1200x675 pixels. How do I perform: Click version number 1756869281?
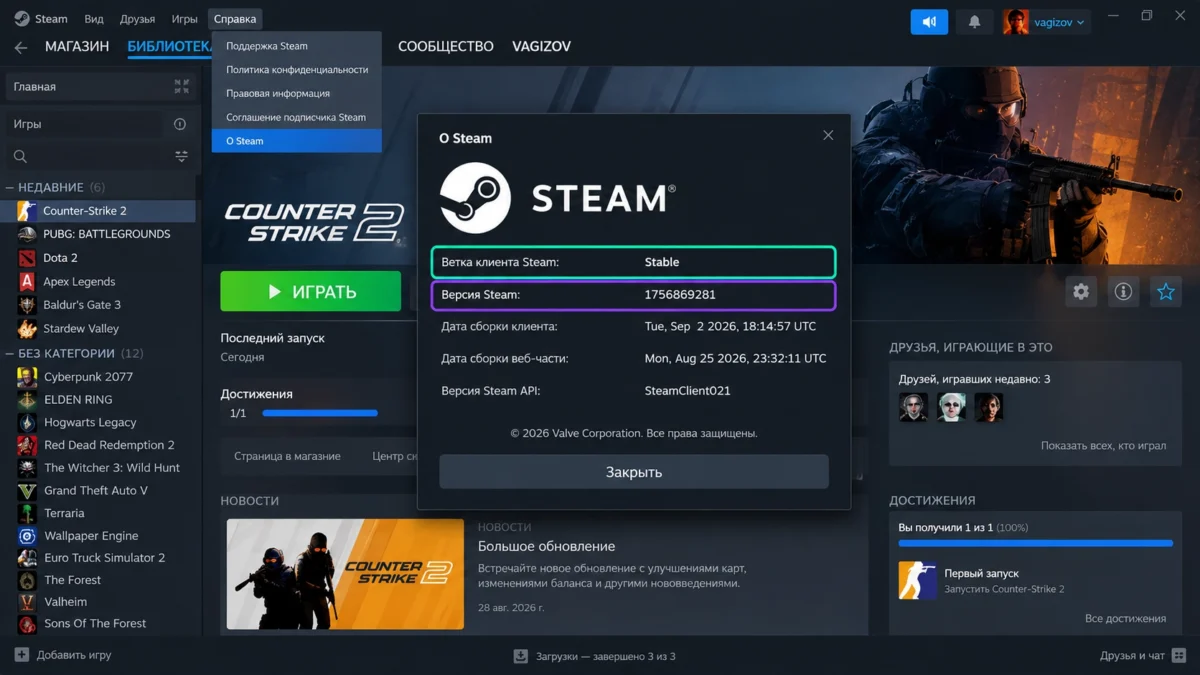680,295
